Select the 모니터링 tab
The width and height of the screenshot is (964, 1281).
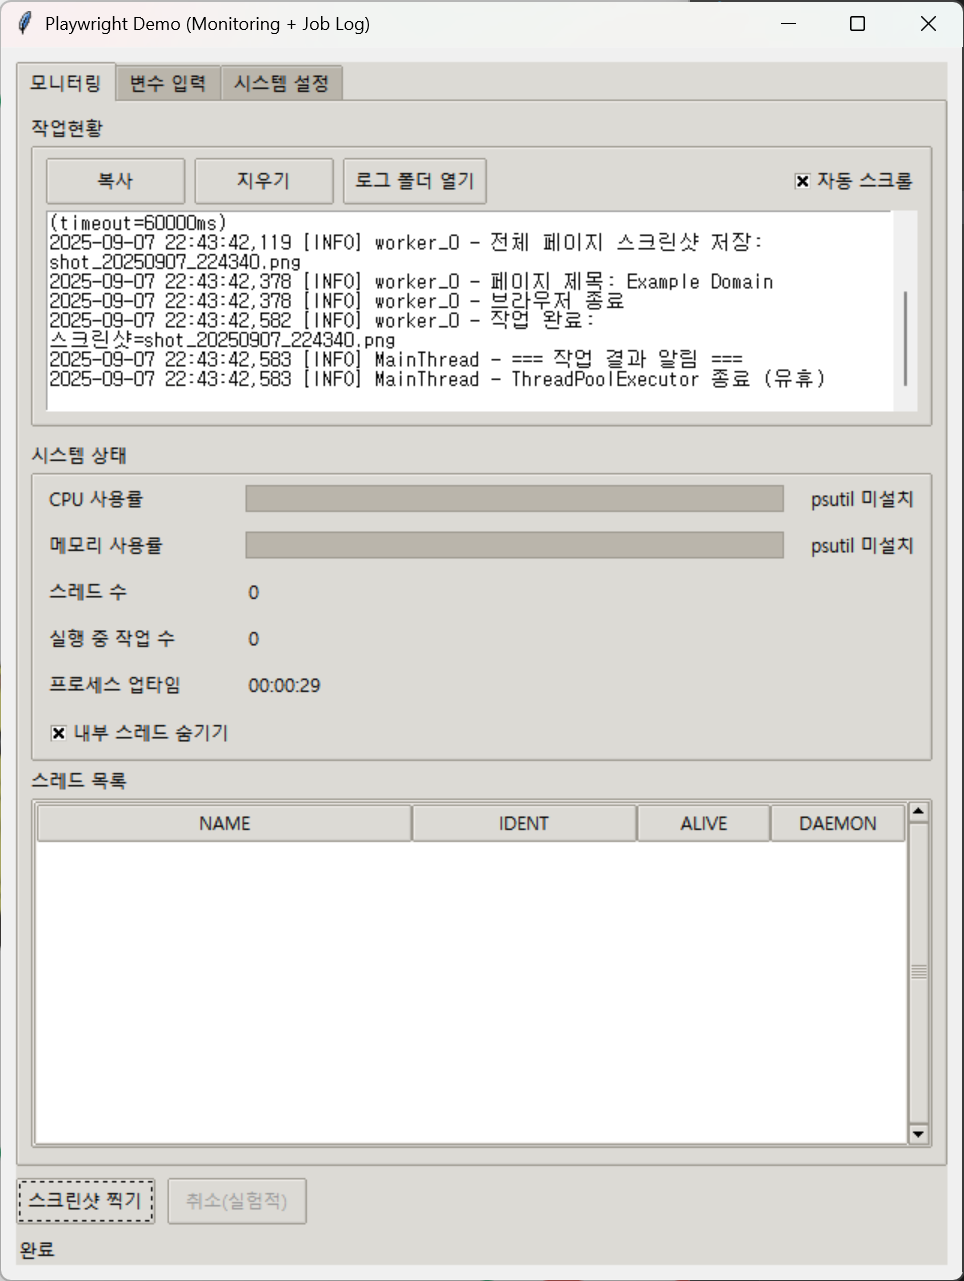(65, 82)
